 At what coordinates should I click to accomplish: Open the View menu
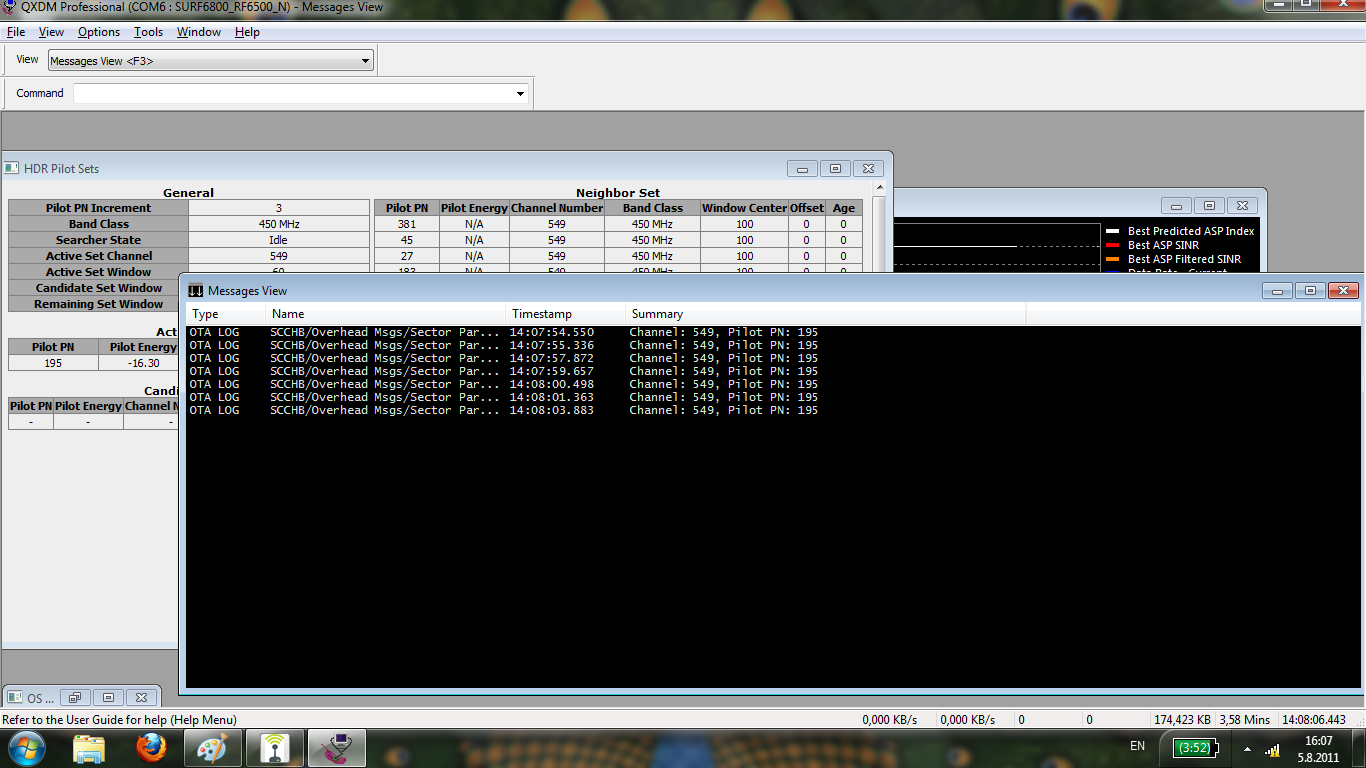(x=51, y=32)
